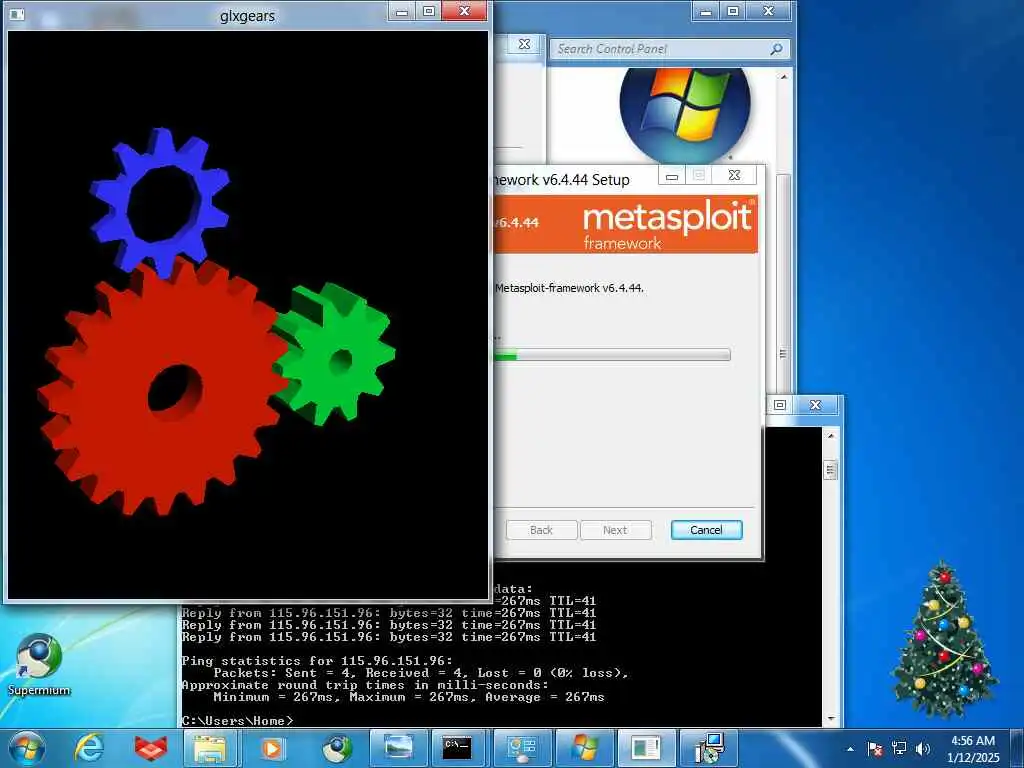Click the Command Prompt scrollbar thumb
This screenshot has width=1024, height=768.
(x=831, y=470)
